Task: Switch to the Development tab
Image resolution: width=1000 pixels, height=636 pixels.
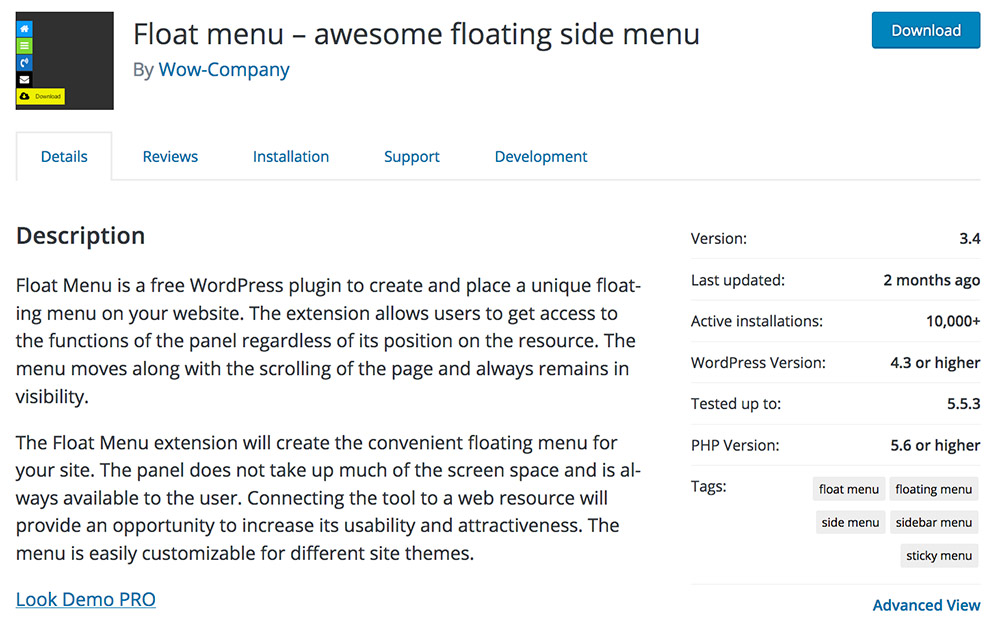Action: [540, 156]
